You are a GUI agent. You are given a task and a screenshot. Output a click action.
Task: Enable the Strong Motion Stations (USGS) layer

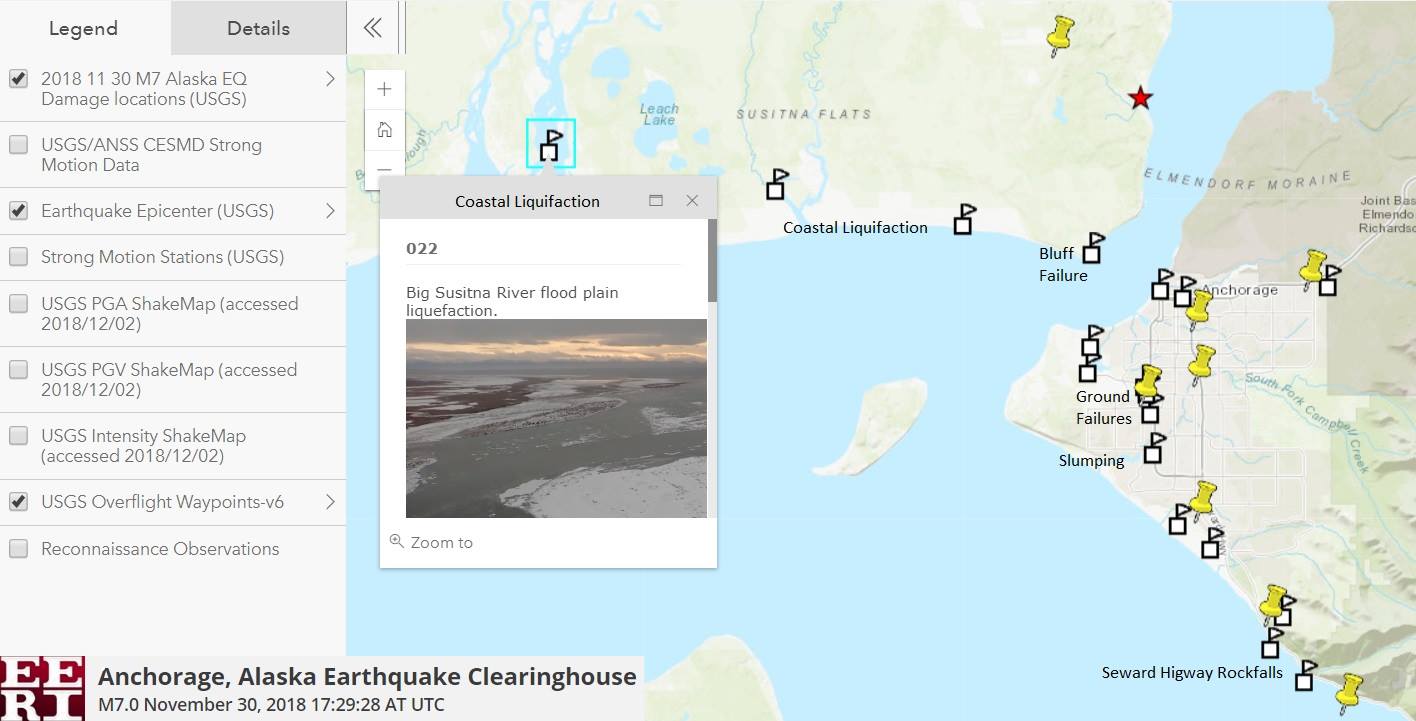click(18, 257)
